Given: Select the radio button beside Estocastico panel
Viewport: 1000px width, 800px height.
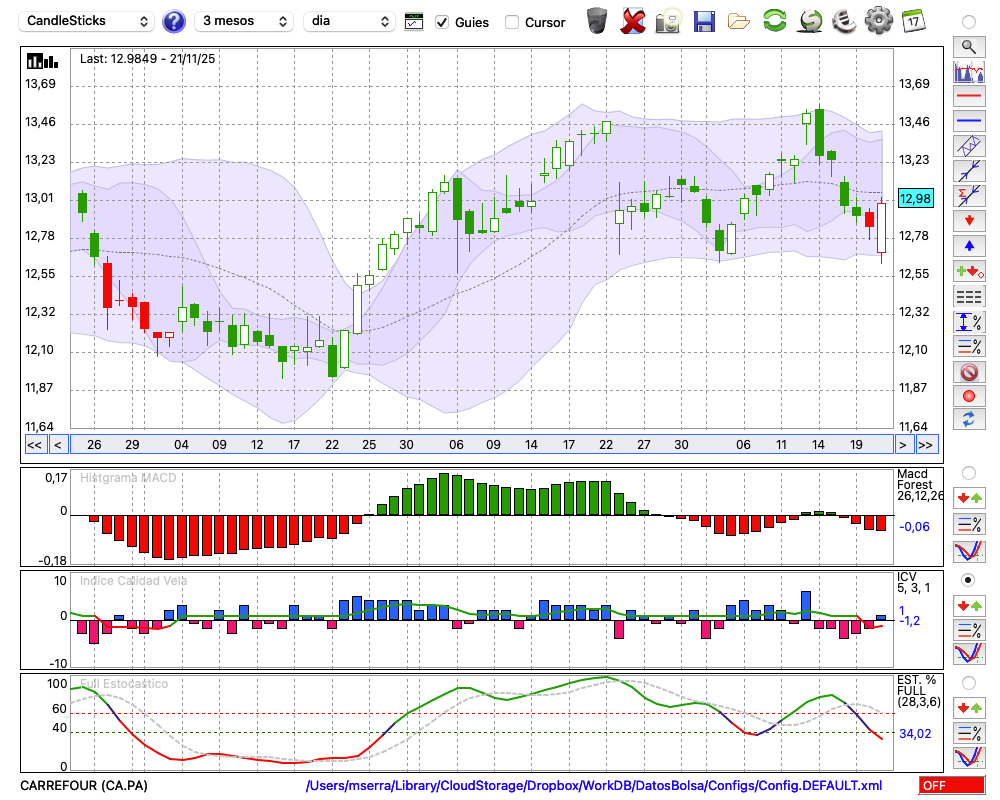Looking at the screenshot, I should 968,682.
